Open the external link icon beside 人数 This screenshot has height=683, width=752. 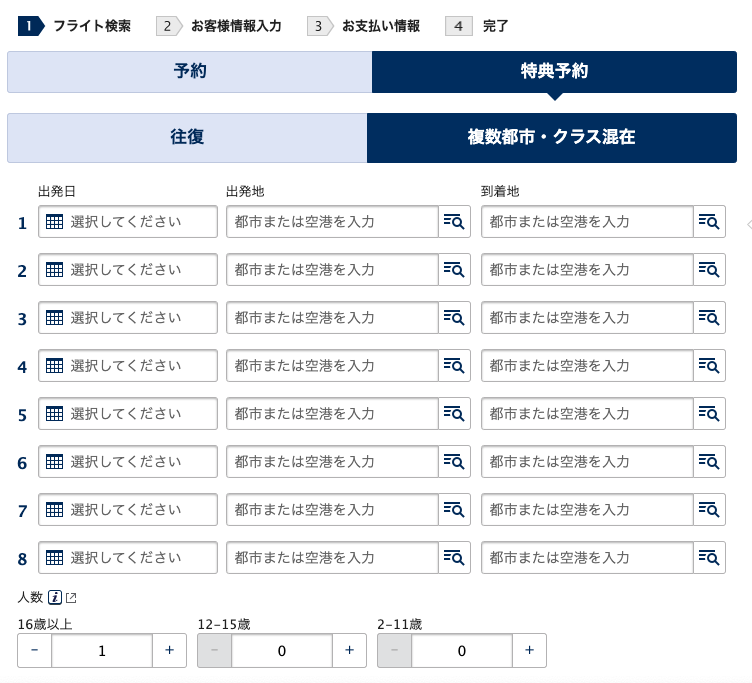71,598
